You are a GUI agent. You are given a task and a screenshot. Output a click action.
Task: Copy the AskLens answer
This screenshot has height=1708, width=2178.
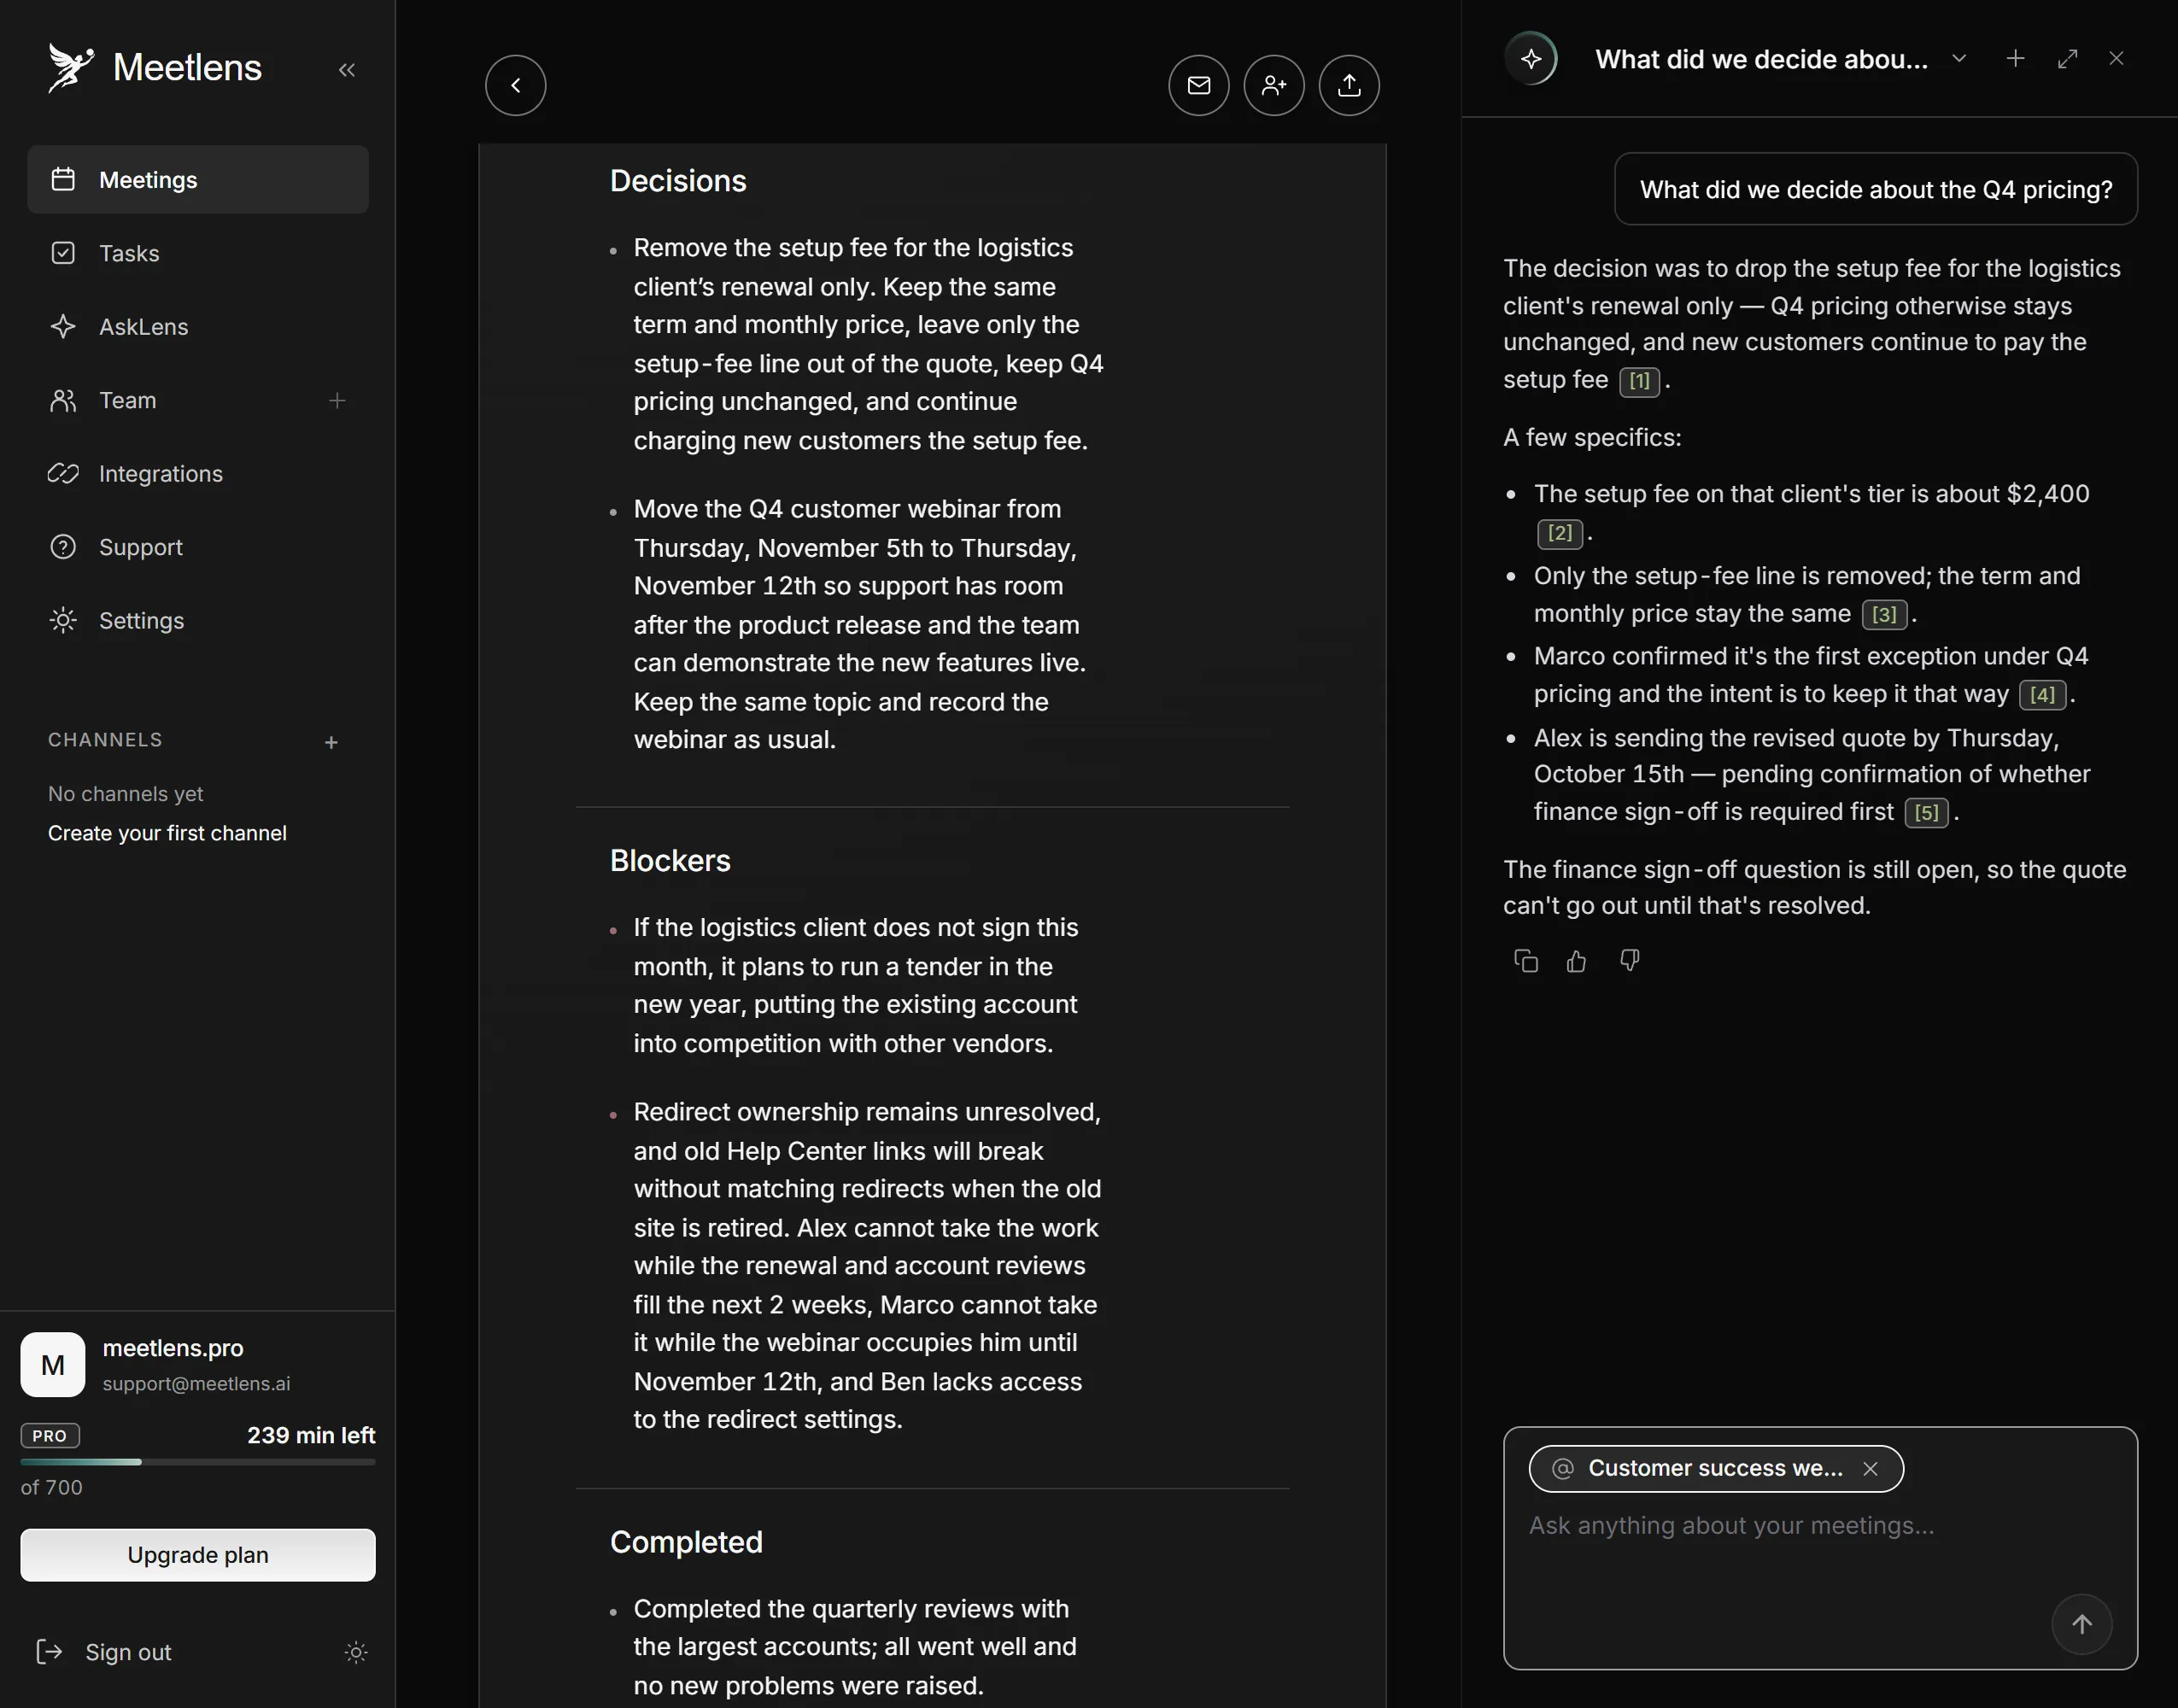coord(1526,961)
